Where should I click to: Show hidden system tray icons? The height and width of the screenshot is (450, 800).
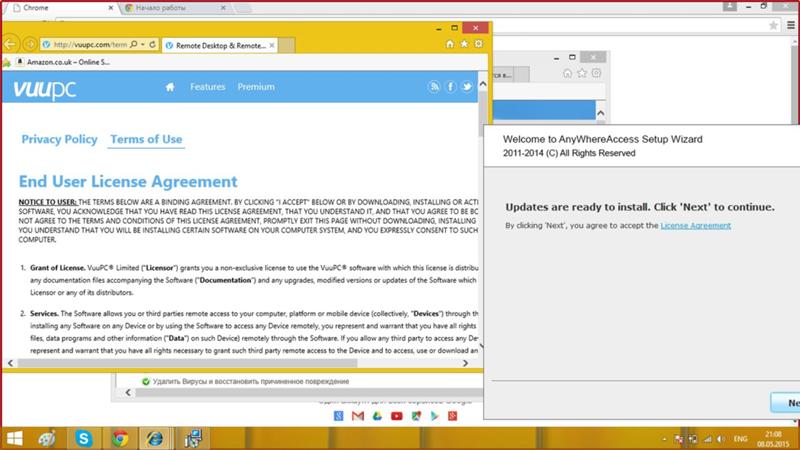664,439
